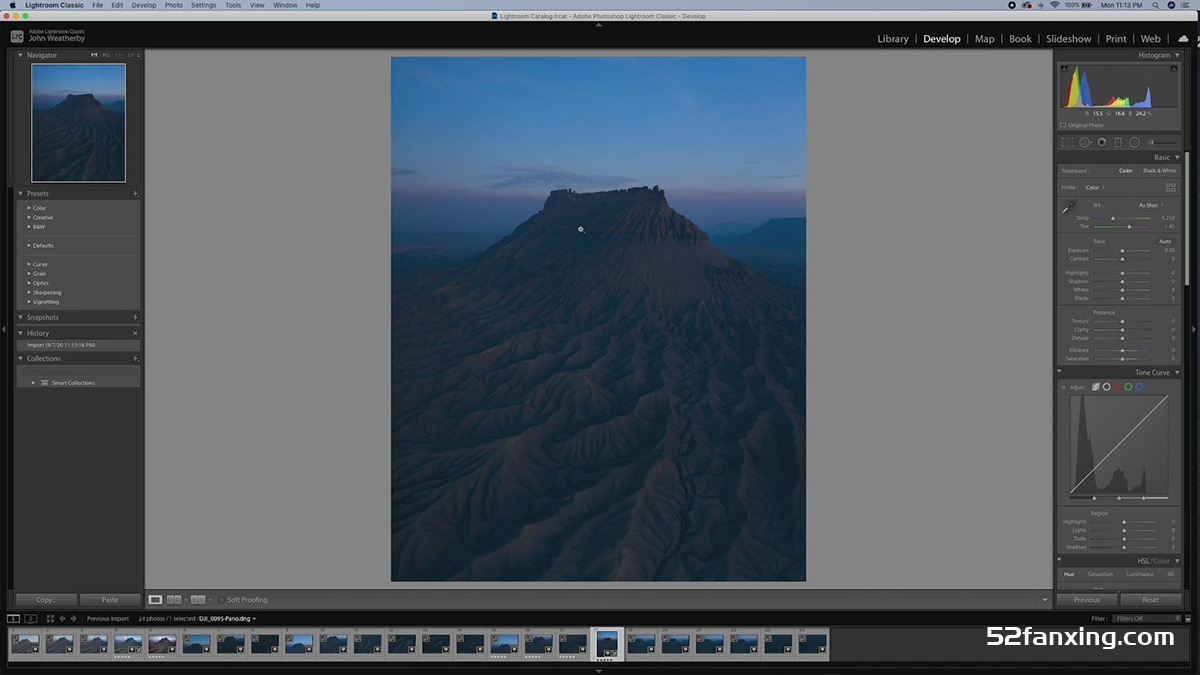
Task: Adjust the Temp slider handle
Action: (x=1113, y=218)
